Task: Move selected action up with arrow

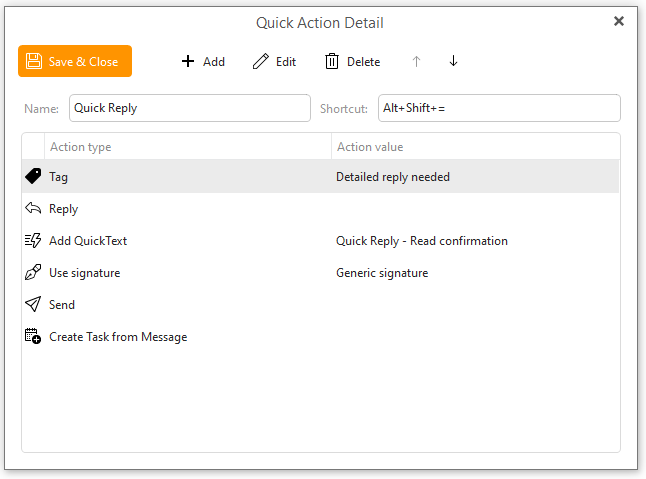Action: (417, 62)
